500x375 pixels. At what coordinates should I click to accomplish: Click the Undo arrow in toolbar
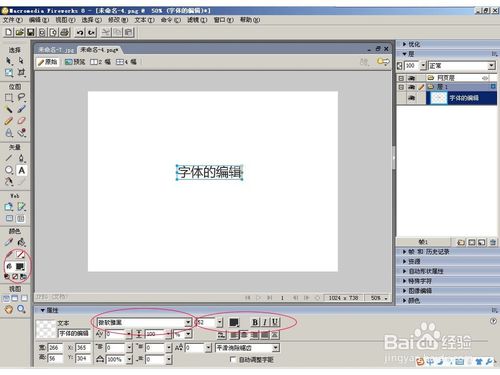coord(80,32)
